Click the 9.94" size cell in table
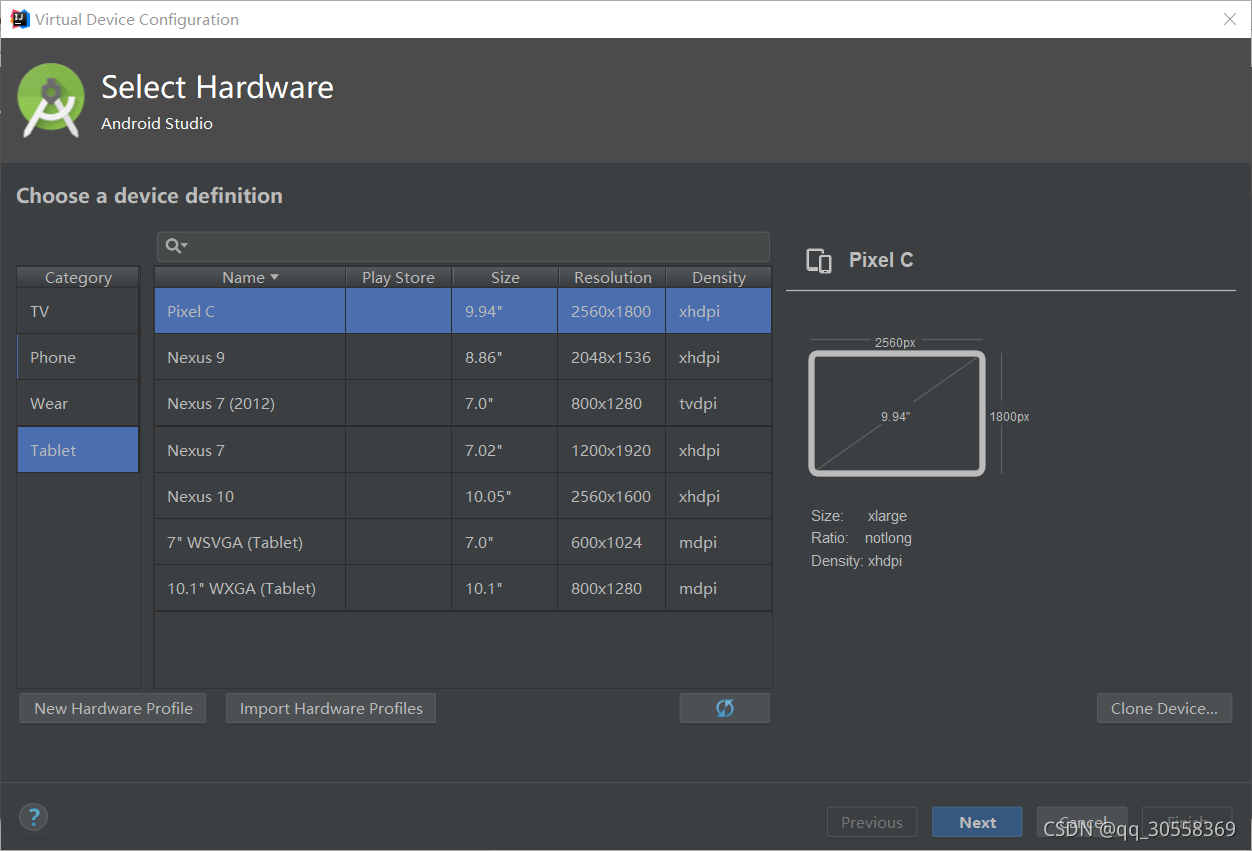This screenshot has width=1252, height=851. tap(505, 311)
